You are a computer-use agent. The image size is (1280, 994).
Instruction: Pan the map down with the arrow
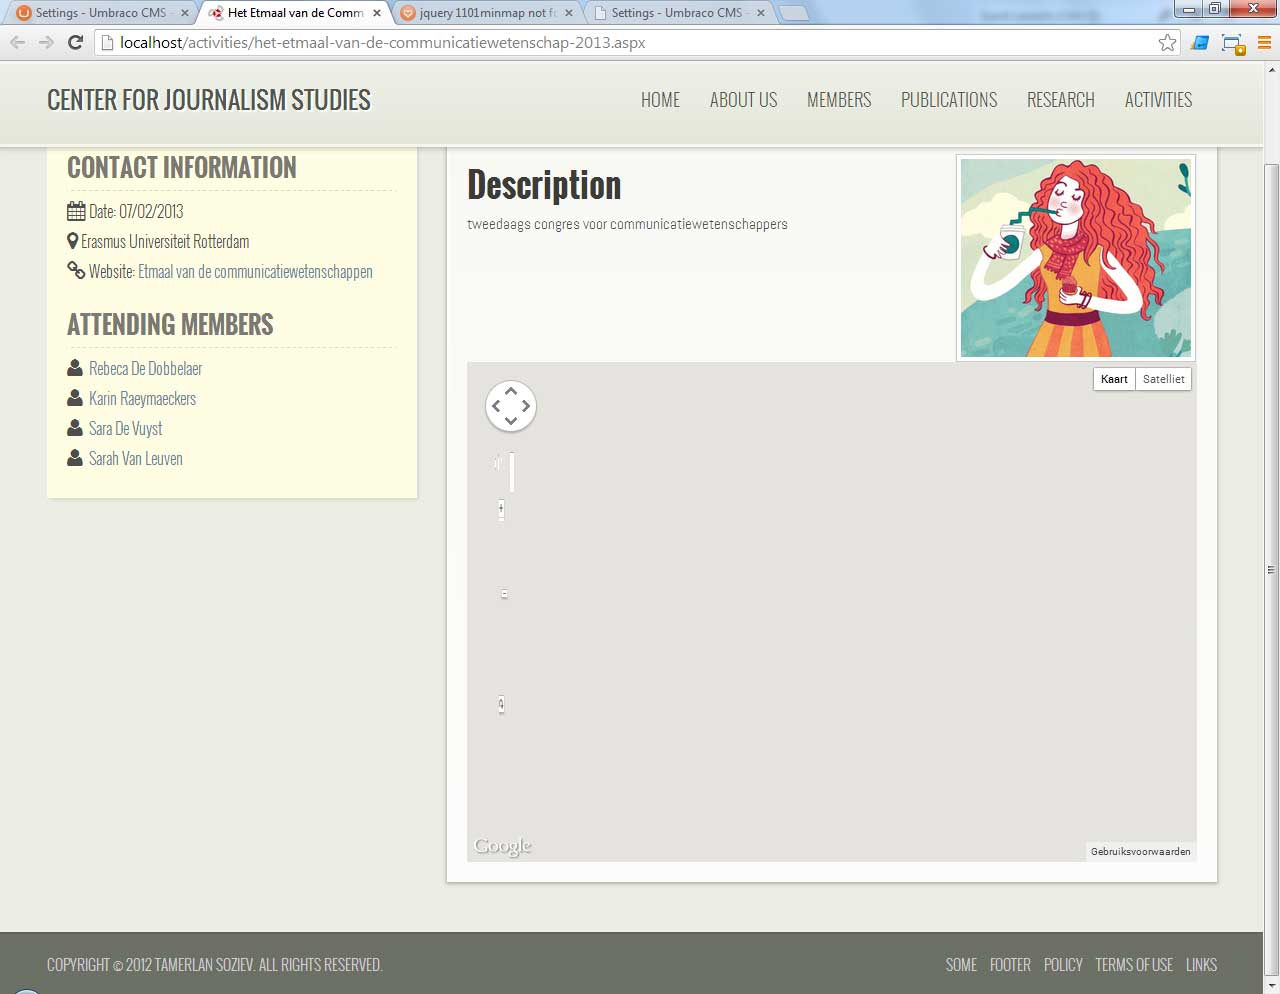(511, 421)
